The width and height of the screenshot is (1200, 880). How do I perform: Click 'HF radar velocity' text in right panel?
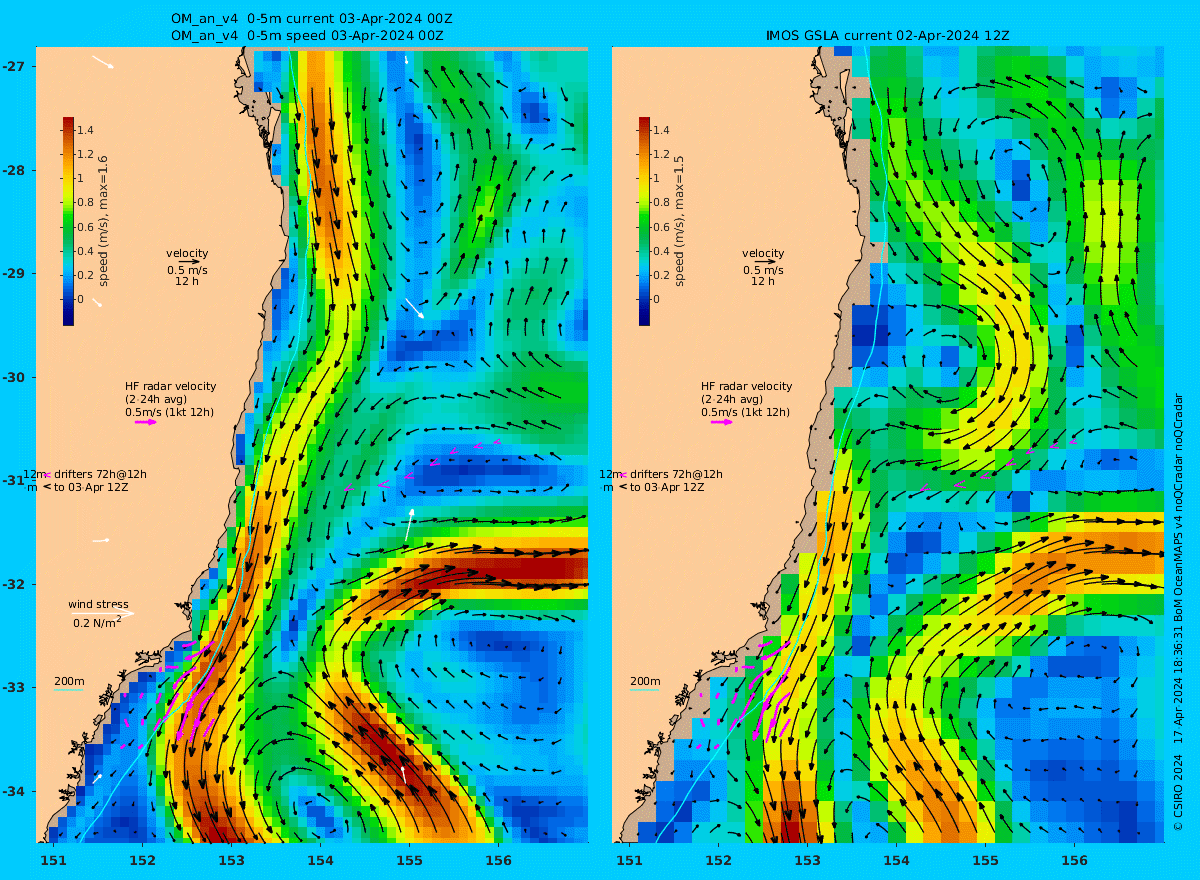(747, 386)
